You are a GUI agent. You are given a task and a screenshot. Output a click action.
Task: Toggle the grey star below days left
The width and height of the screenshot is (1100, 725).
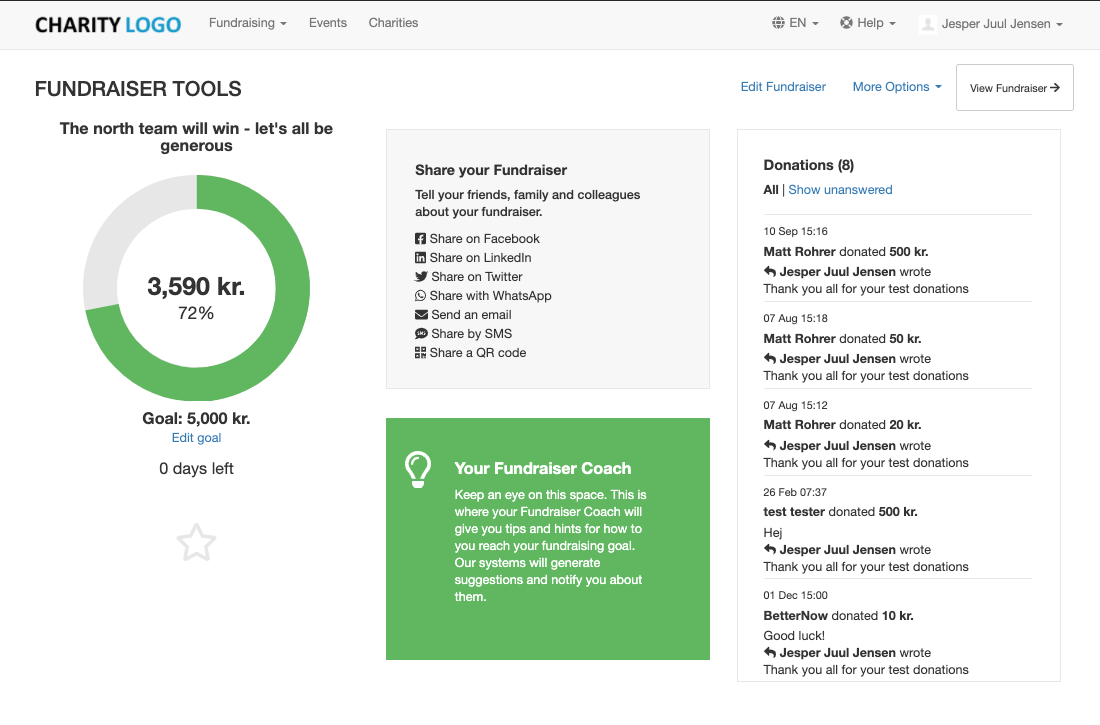click(196, 543)
